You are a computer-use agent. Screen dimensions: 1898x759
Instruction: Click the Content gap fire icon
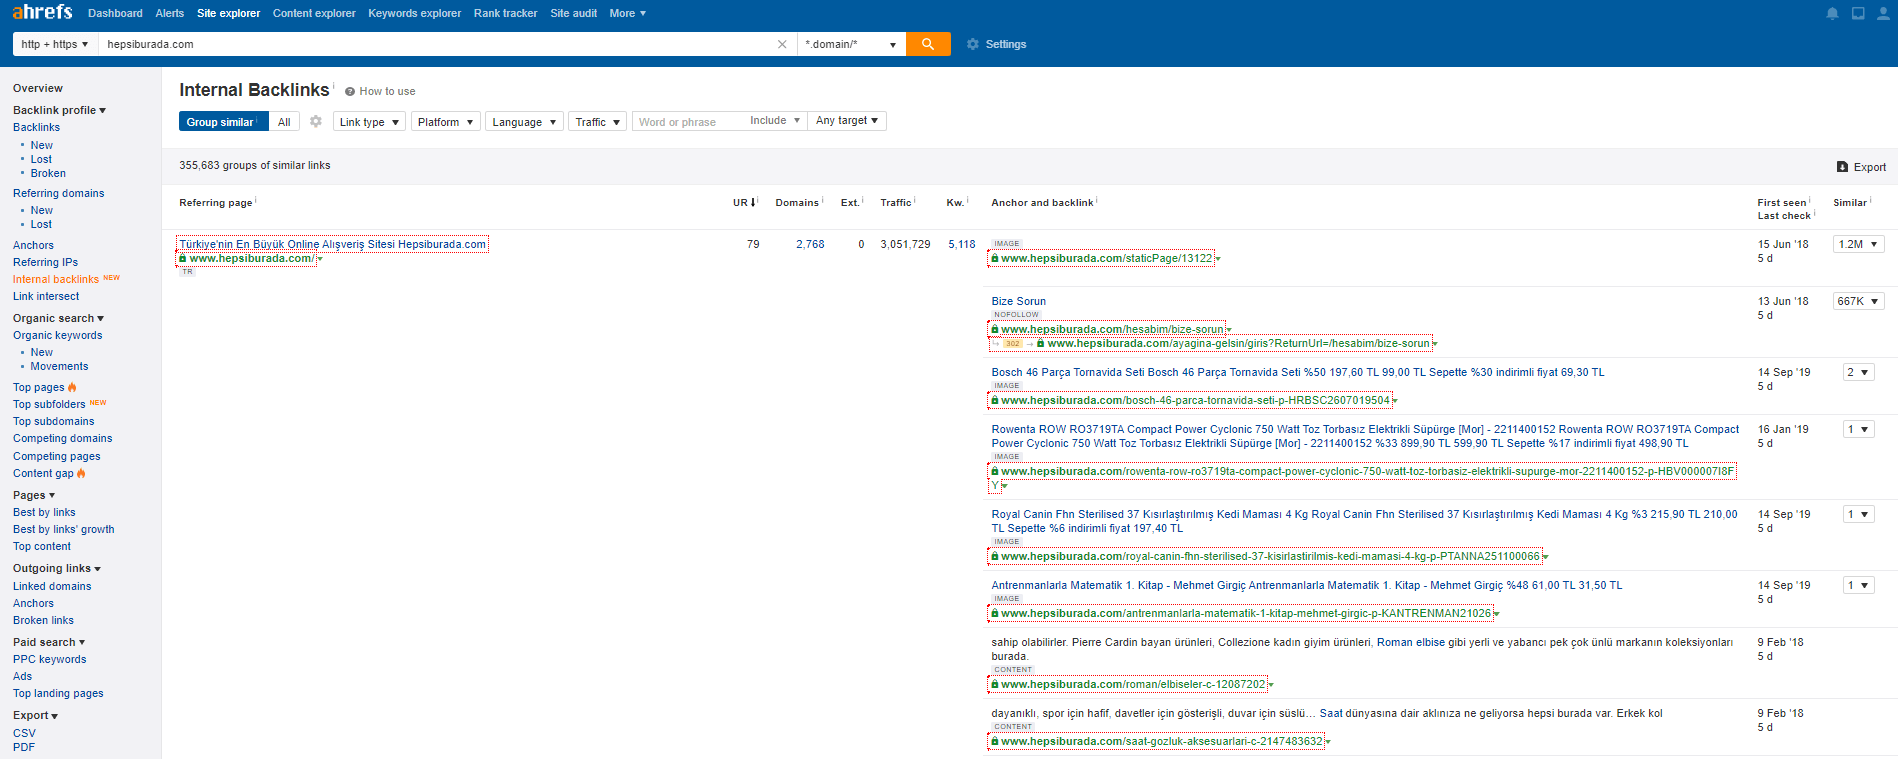(x=81, y=473)
